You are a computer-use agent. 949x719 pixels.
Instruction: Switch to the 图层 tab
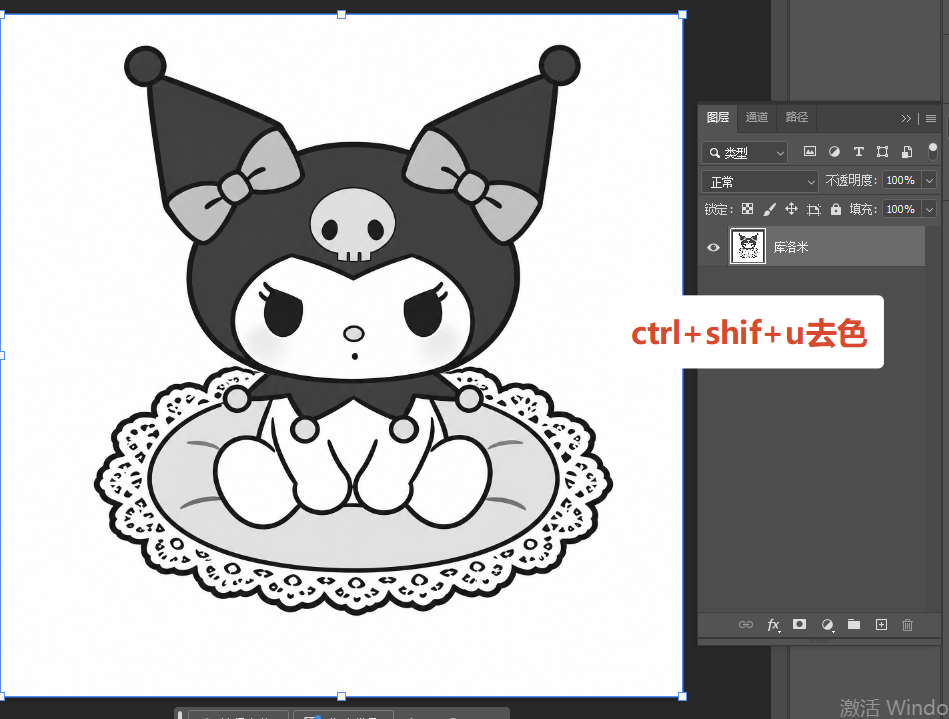(x=717, y=117)
